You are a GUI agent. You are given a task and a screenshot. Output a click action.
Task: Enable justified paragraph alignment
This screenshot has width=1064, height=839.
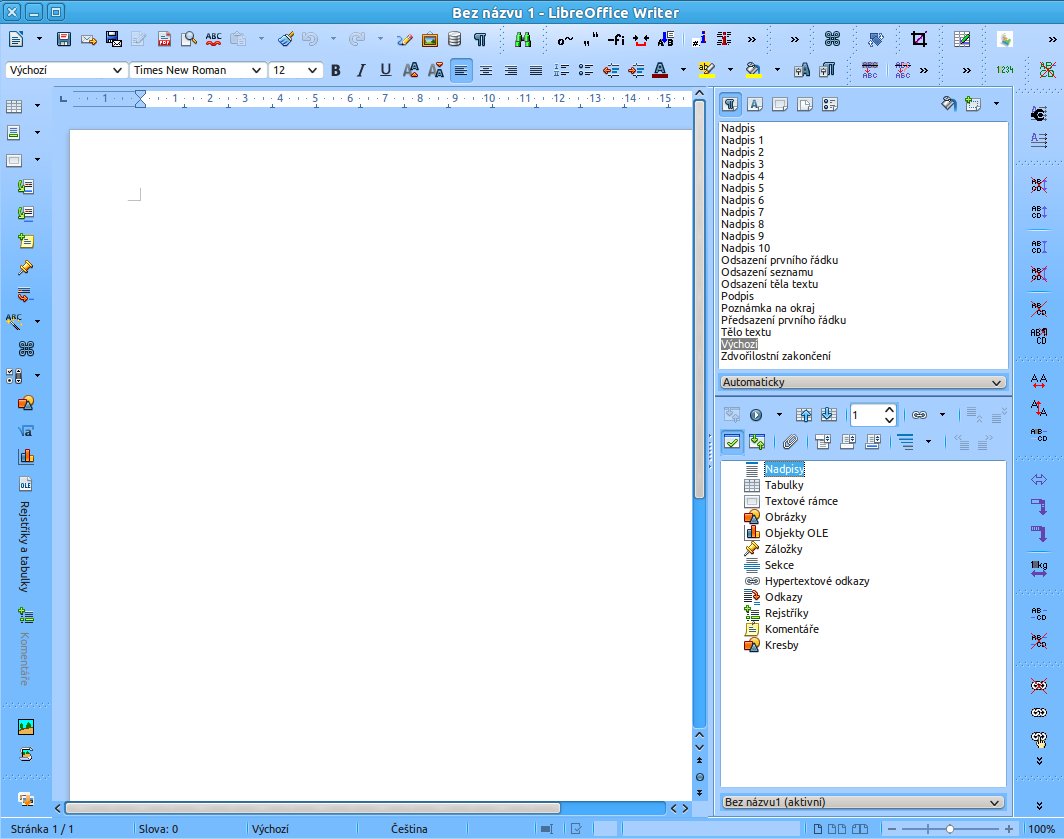tap(535, 70)
